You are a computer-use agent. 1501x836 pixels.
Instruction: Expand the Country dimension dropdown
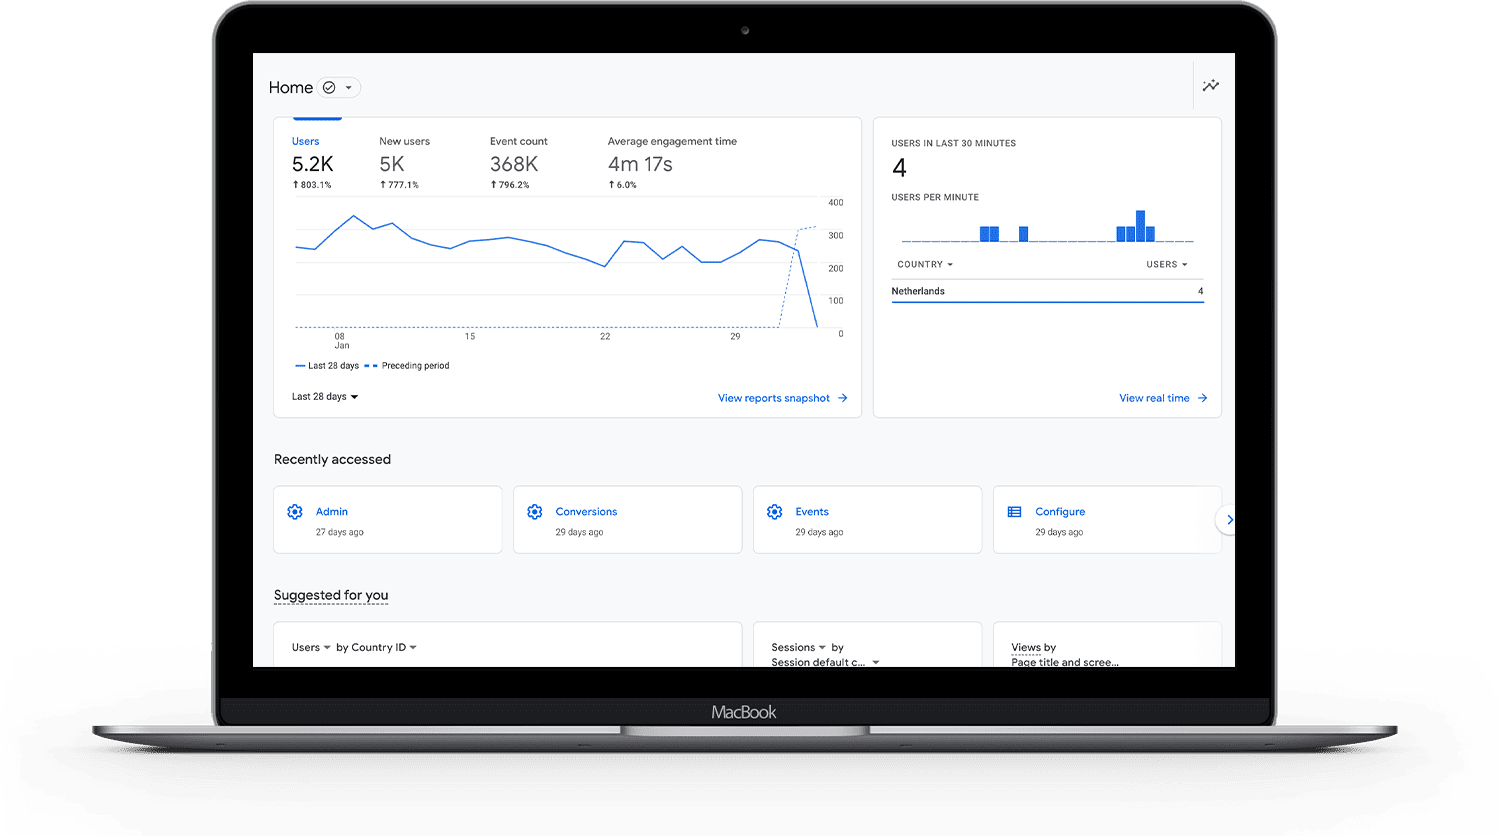pyautogui.click(x=925, y=265)
